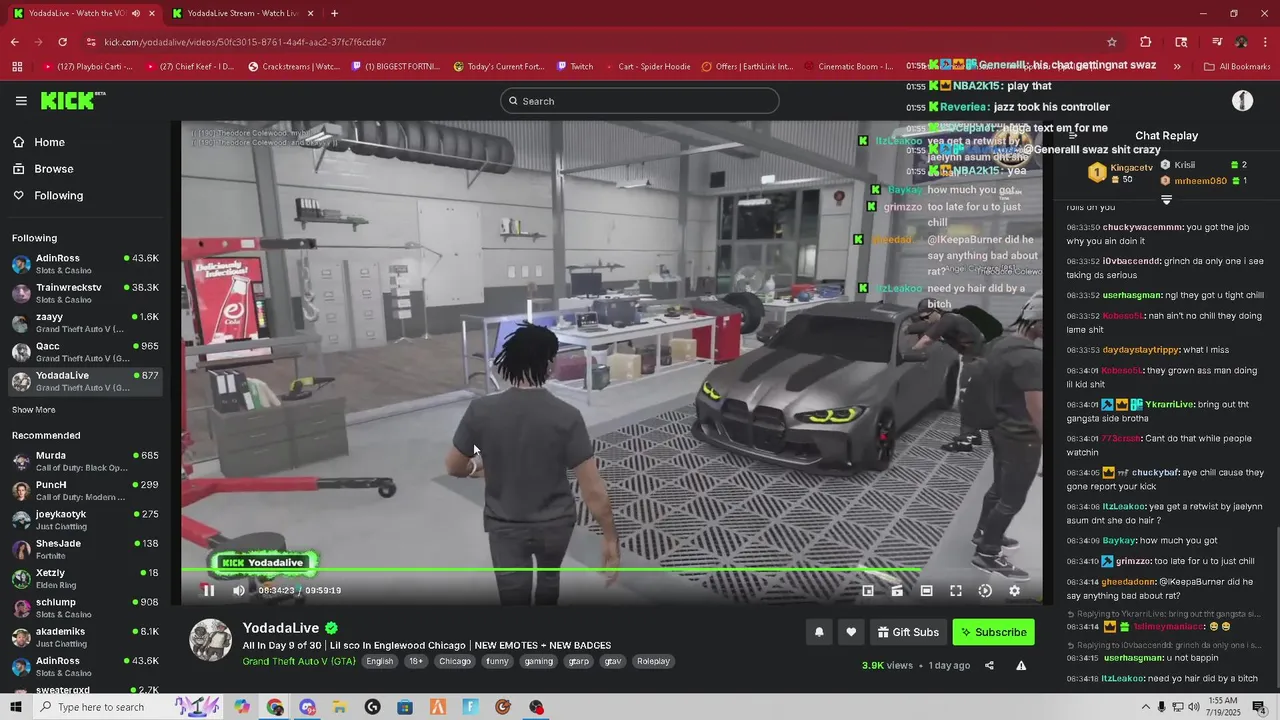Click the Gift Subs button
Image resolution: width=1280 pixels, height=720 pixels.
tap(908, 632)
